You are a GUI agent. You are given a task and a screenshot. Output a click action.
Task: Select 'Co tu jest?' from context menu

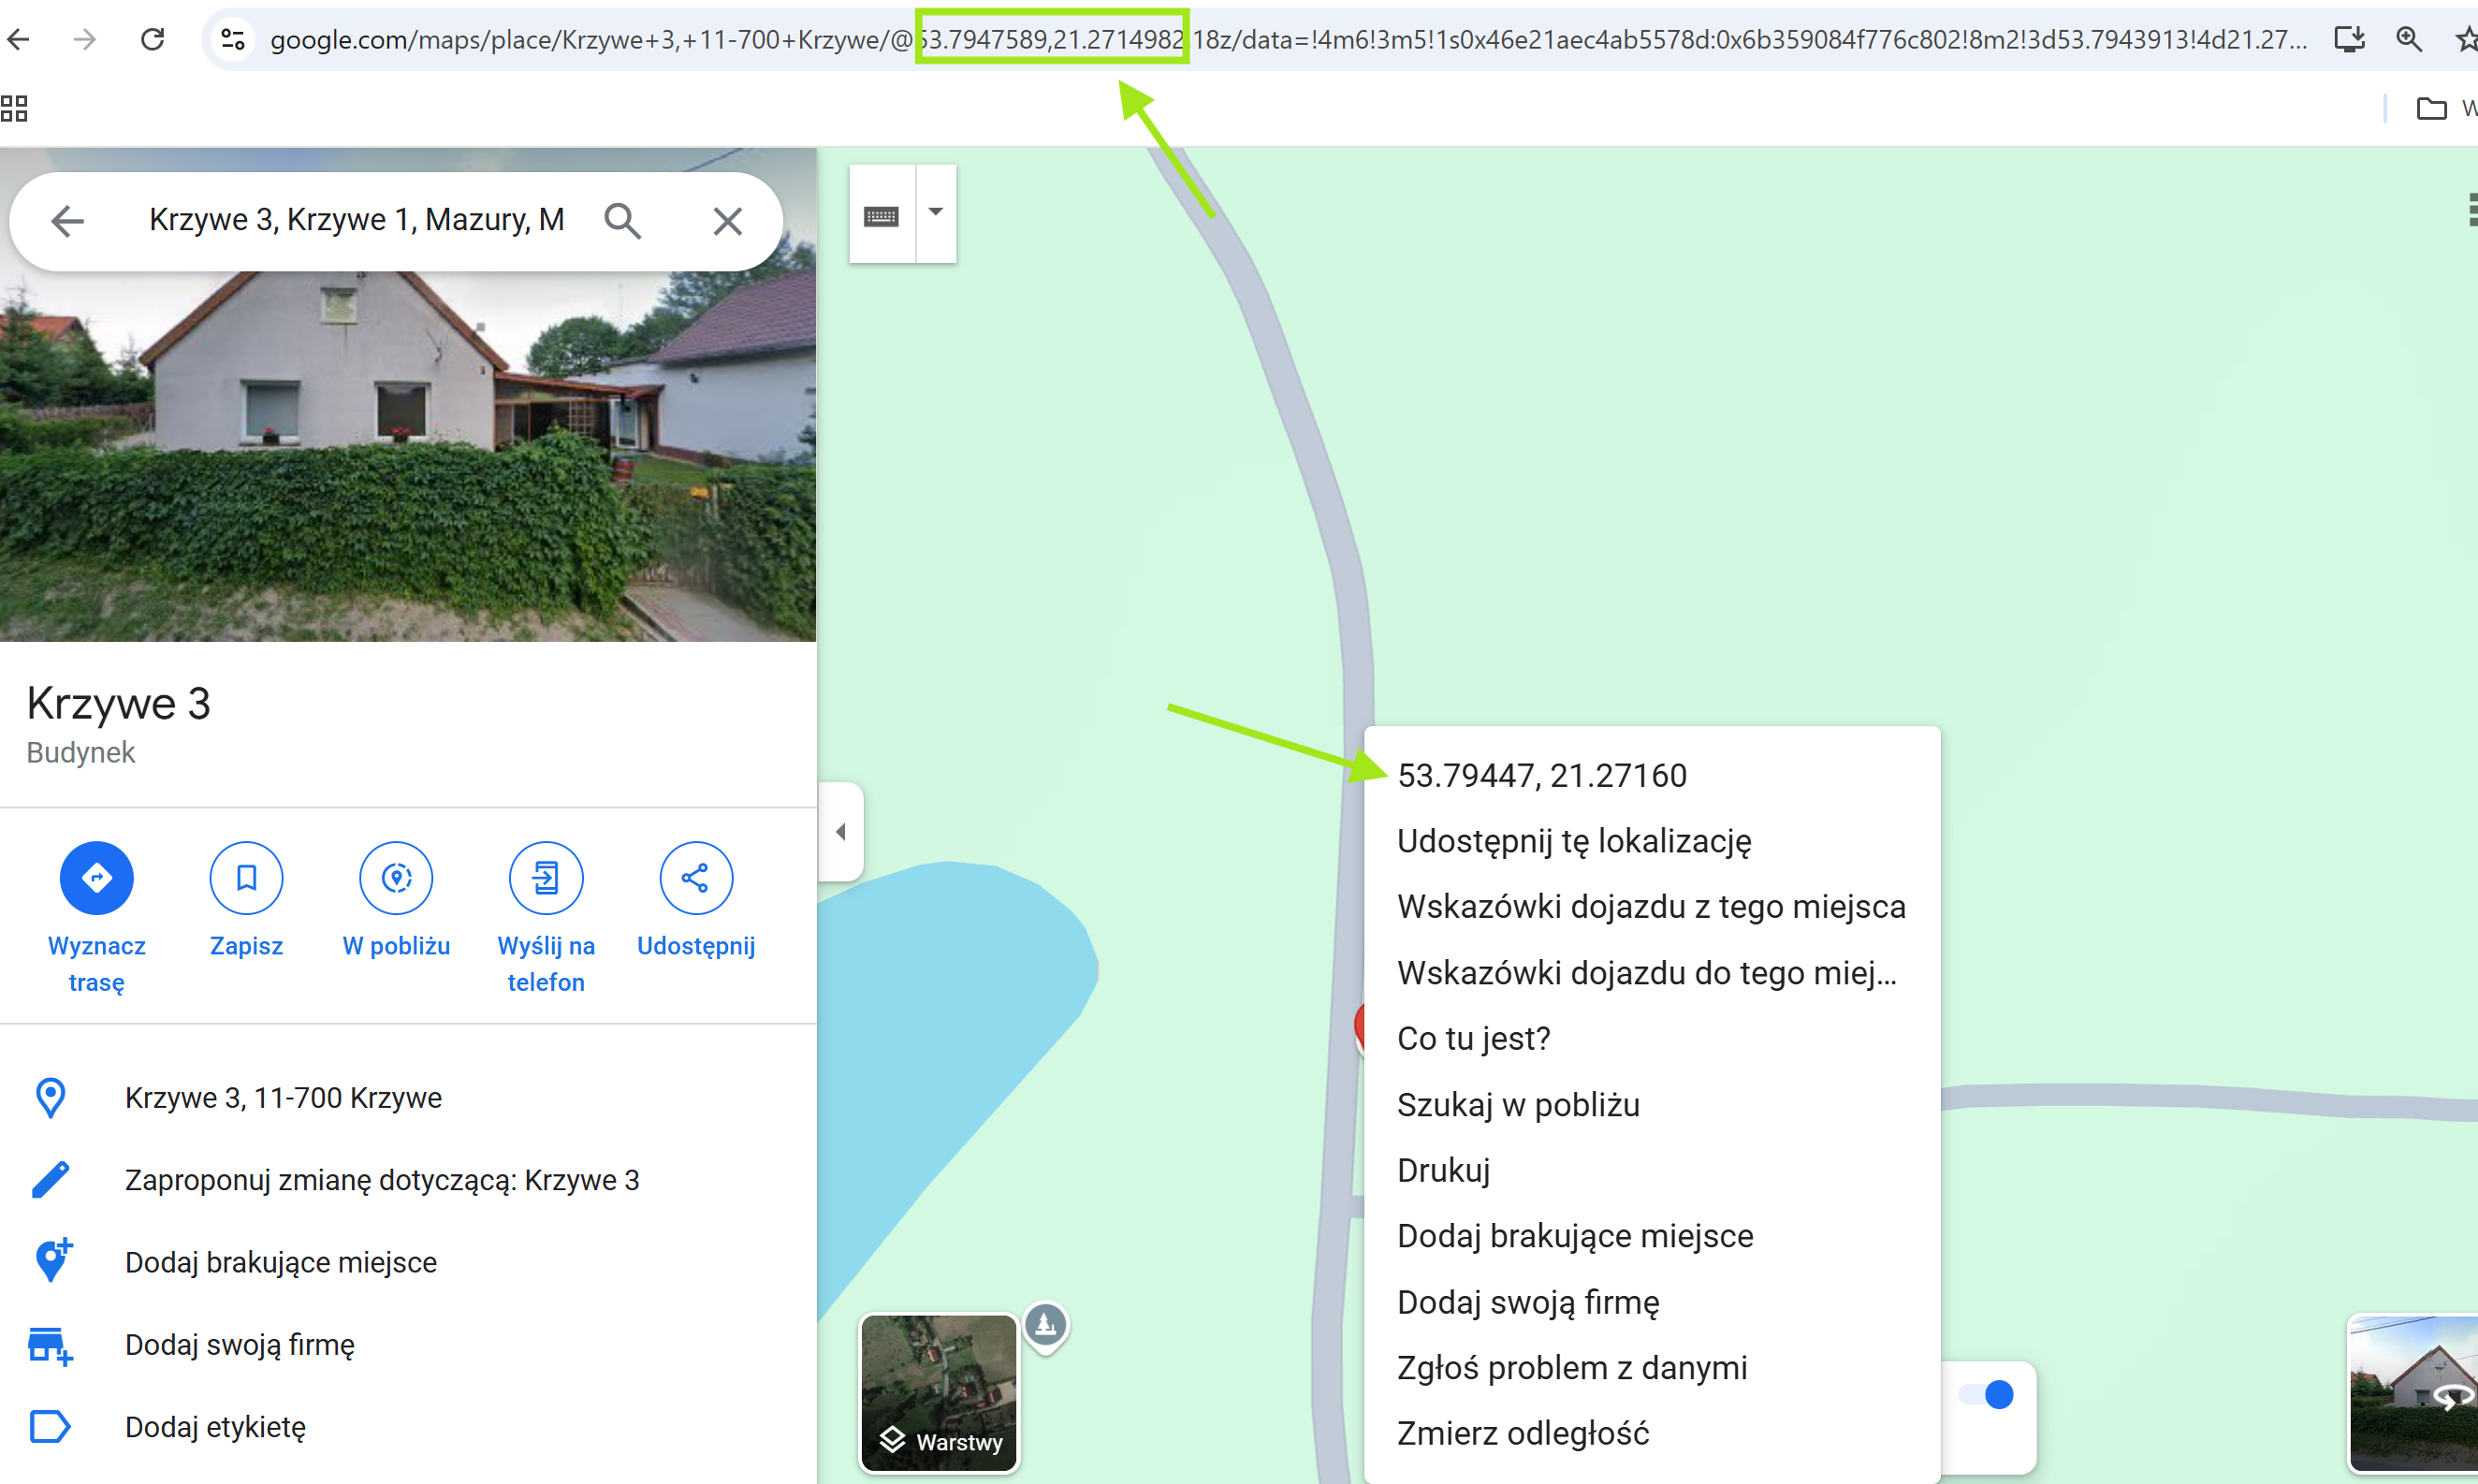pos(1473,1038)
